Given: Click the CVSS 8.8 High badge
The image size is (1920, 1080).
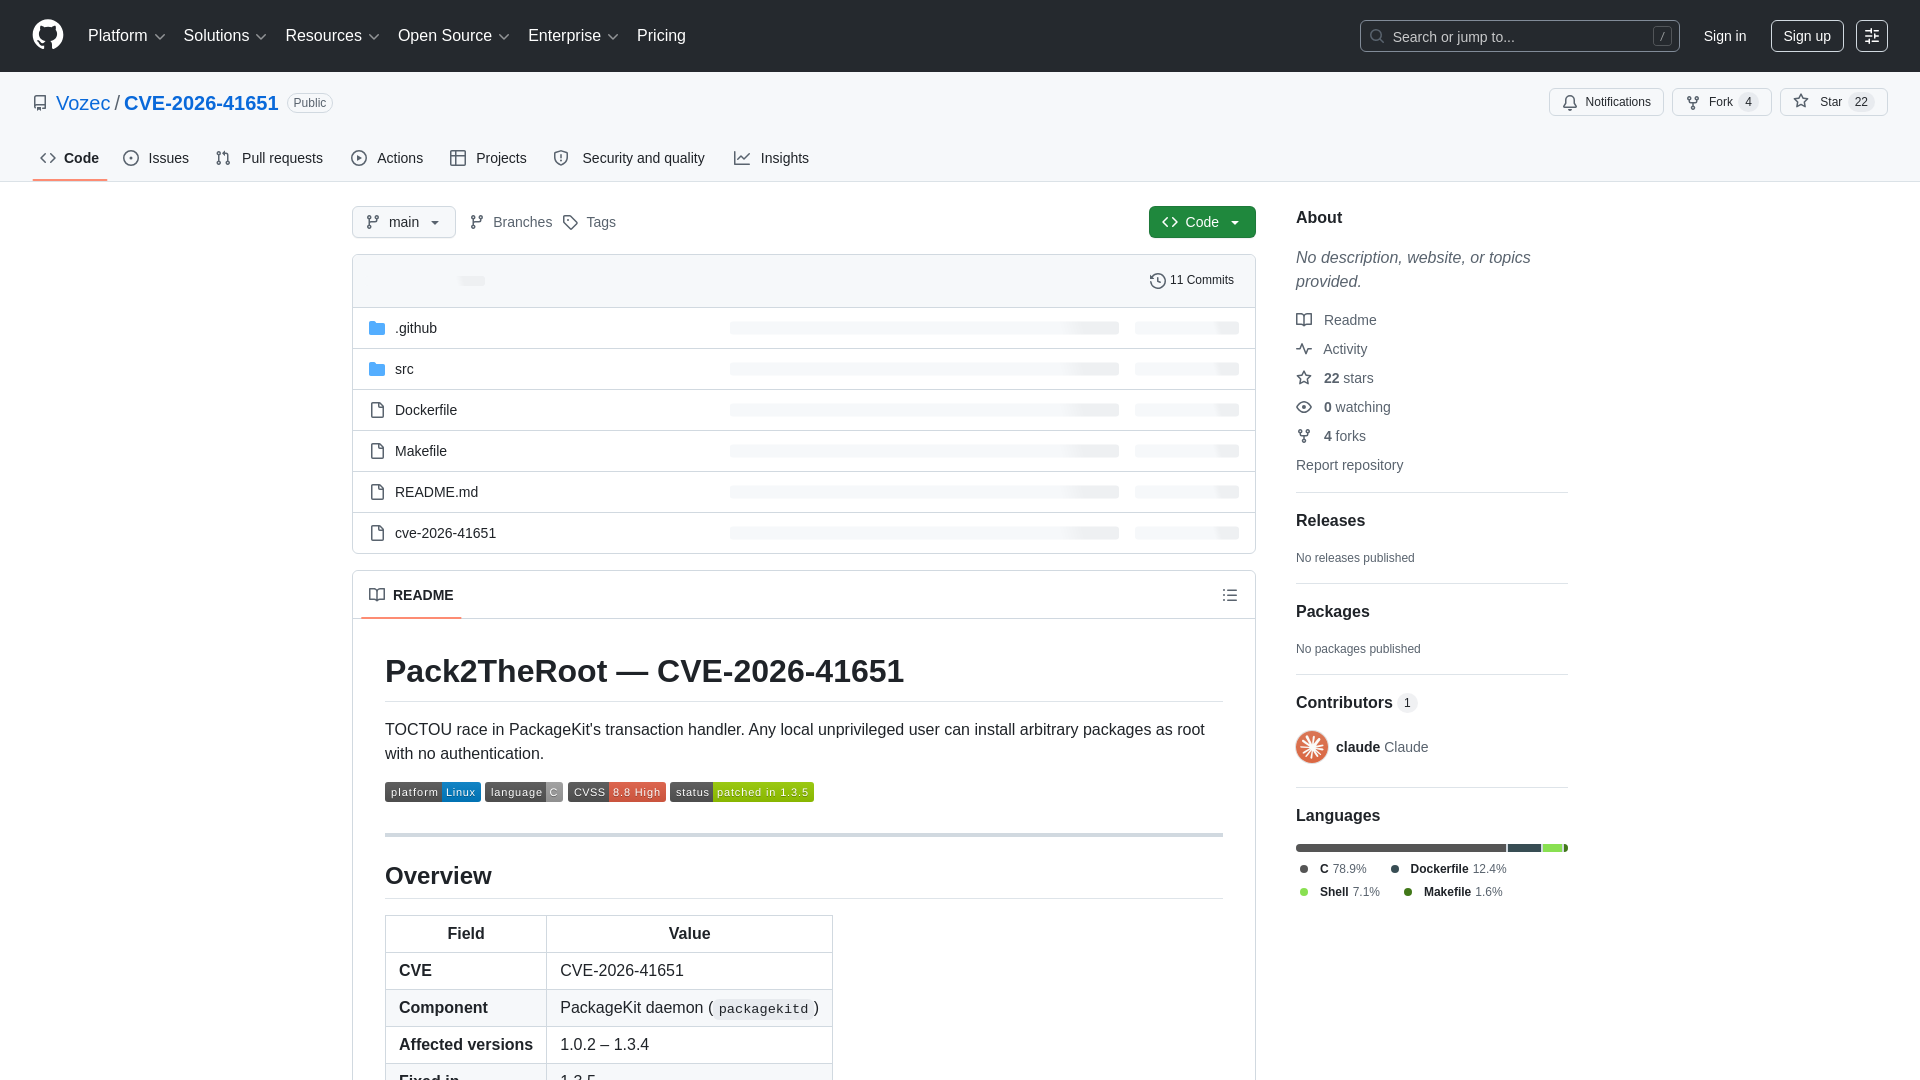Looking at the screenshot, I should coord(617,792).
